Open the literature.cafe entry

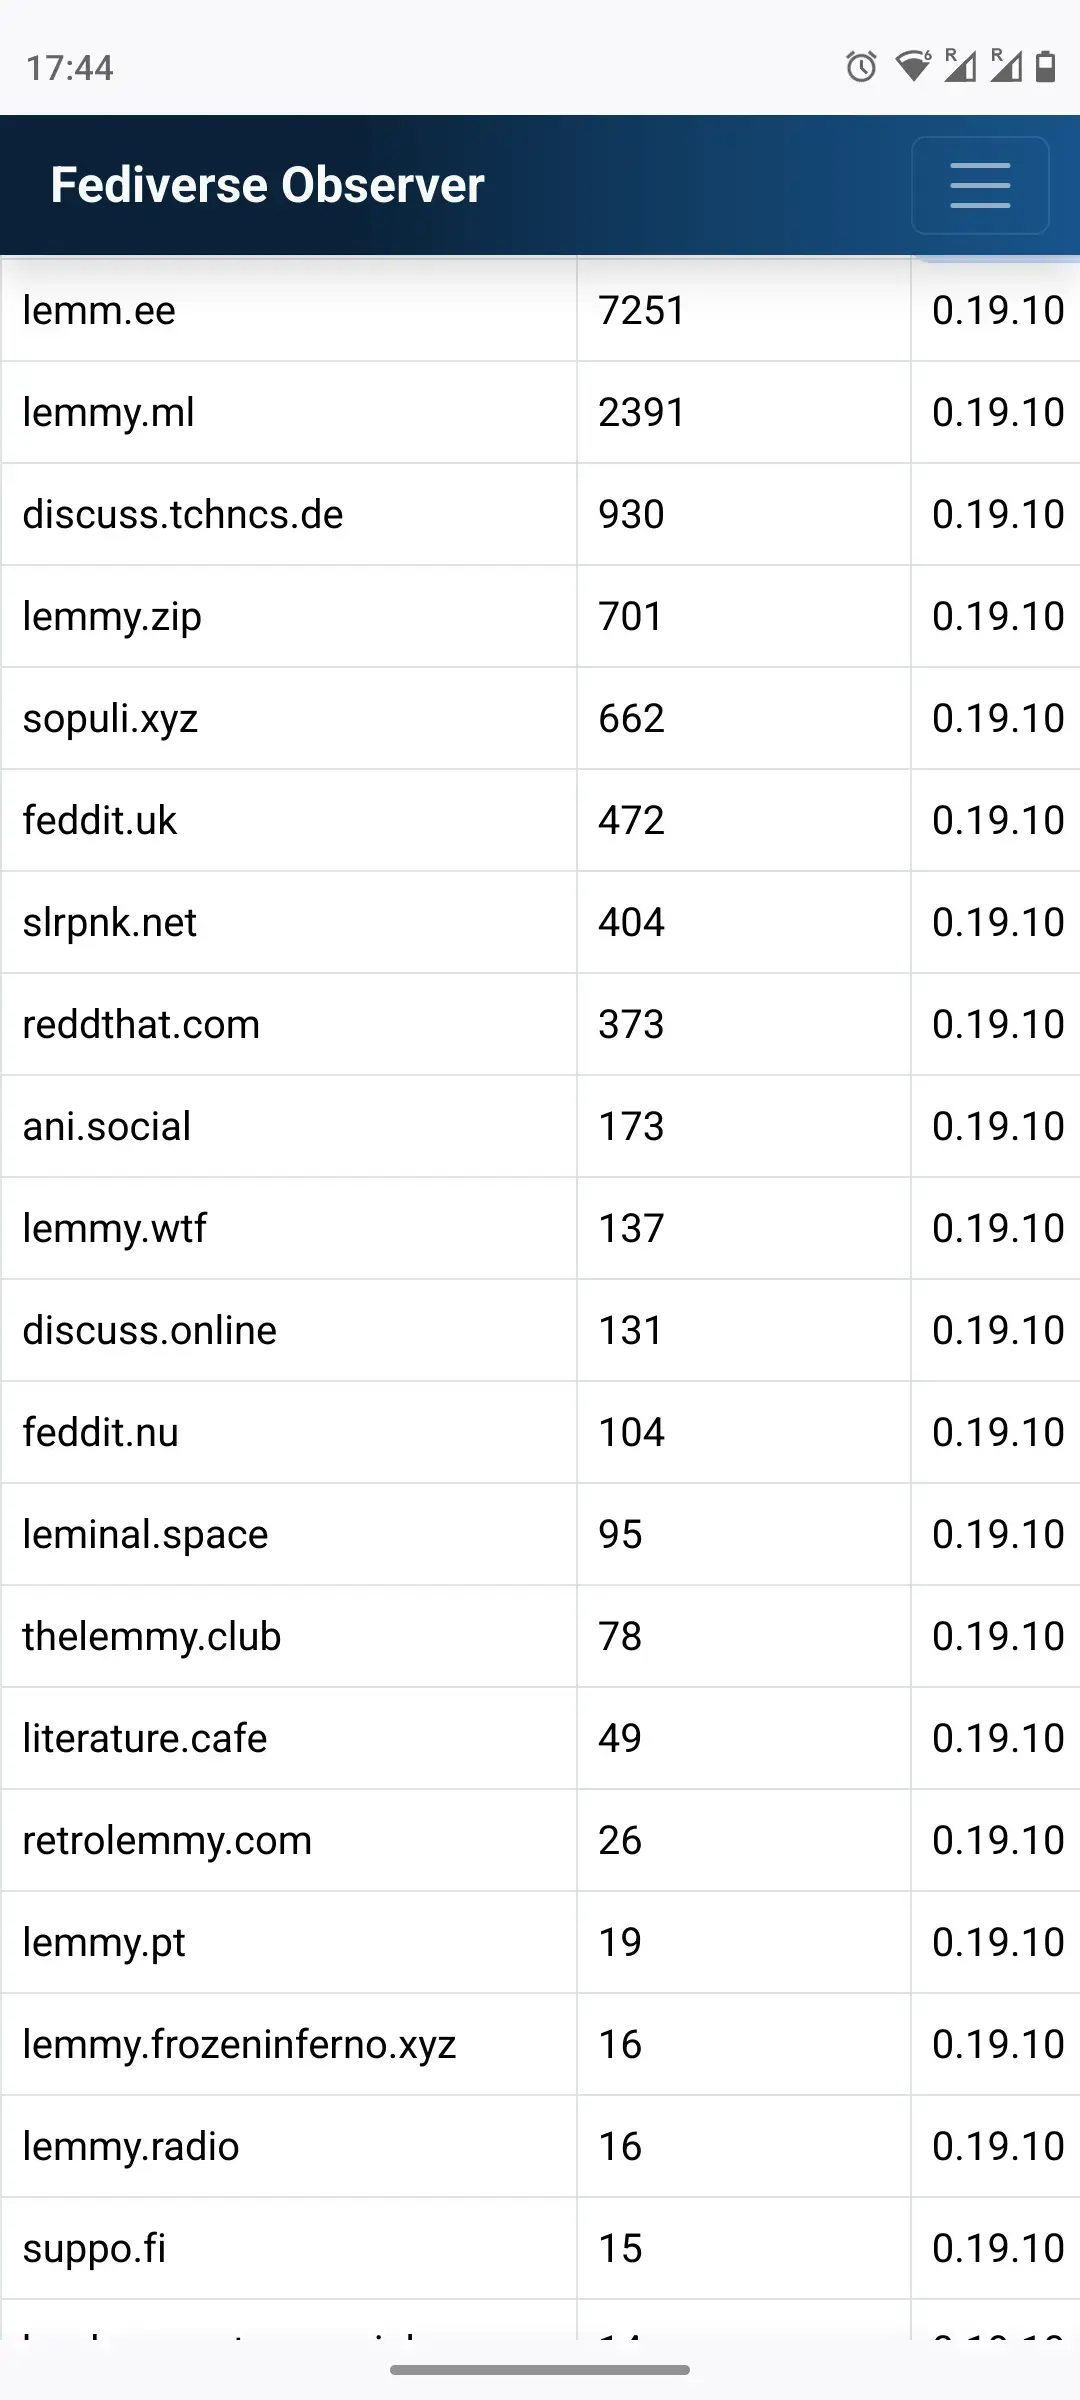(x=145, y=1738)
